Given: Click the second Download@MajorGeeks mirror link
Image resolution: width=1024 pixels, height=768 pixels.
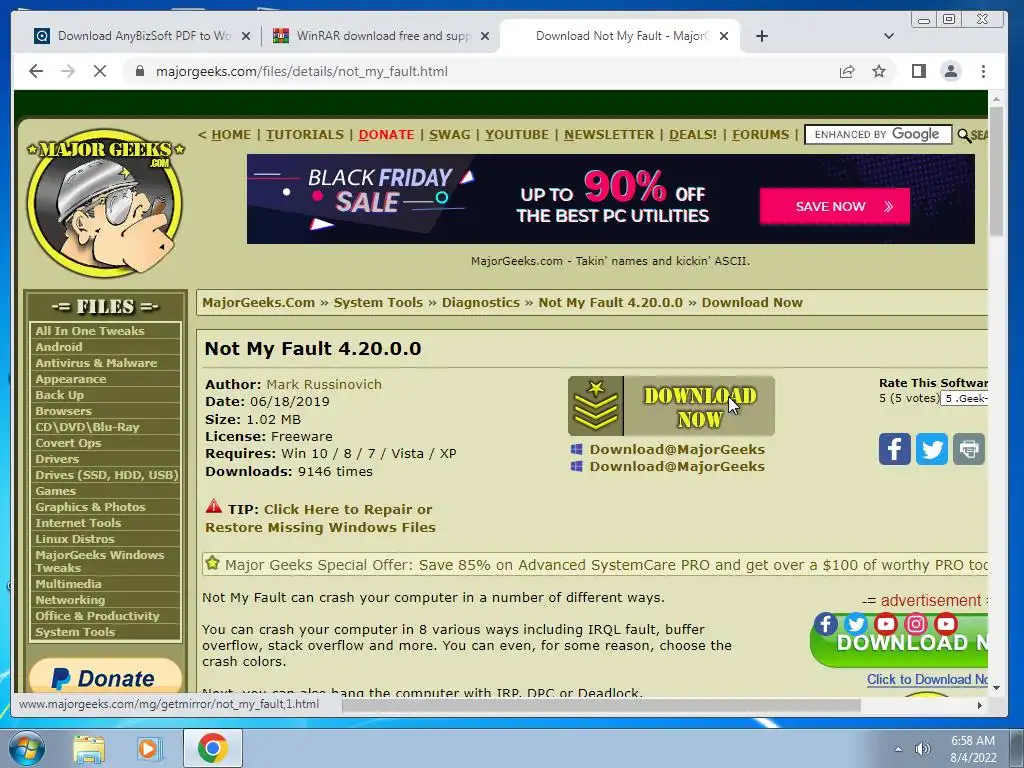Looking at the screenshot, I should (x=677, y=466).
